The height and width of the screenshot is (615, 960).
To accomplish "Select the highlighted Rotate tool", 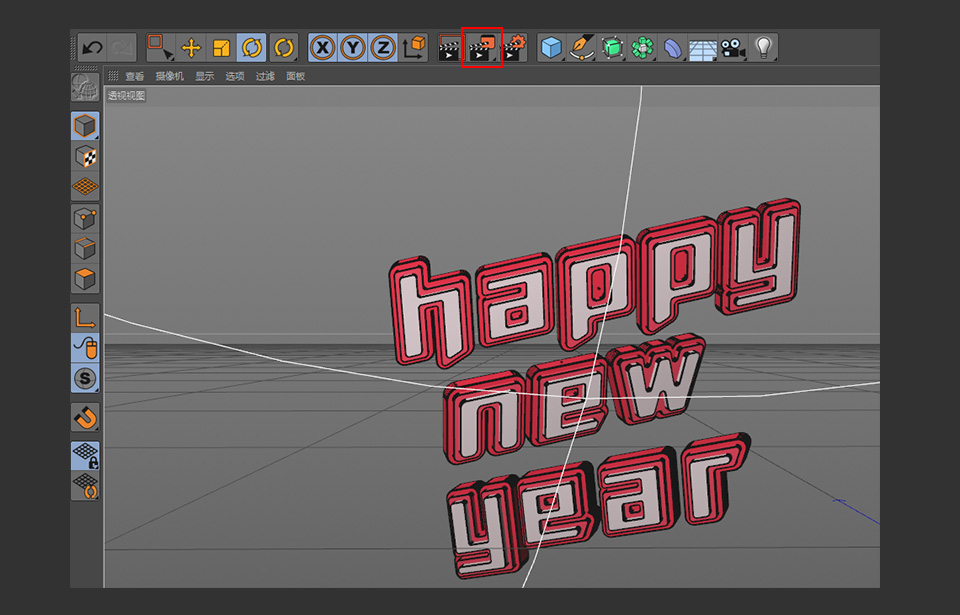I will (x=252, y=48).
